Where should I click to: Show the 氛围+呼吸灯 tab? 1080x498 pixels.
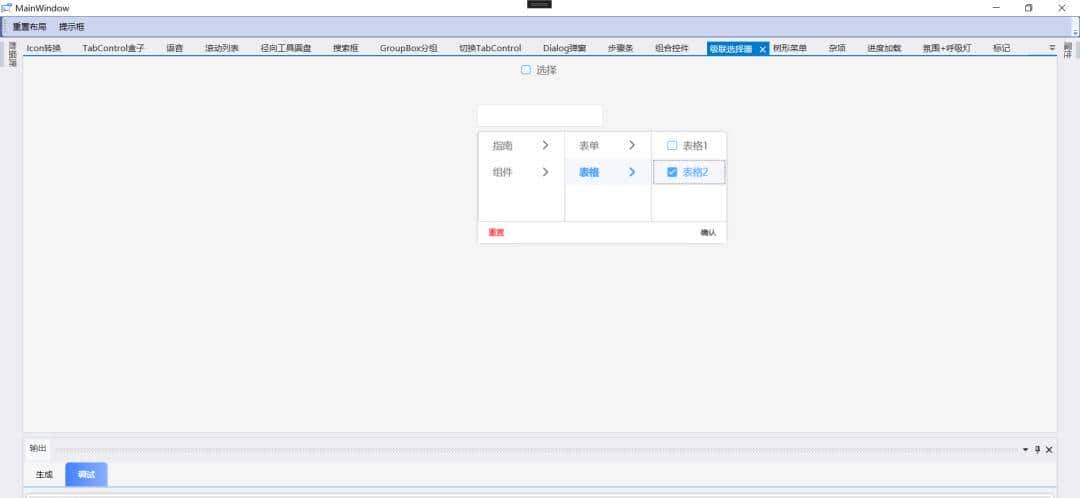(948, 48)
